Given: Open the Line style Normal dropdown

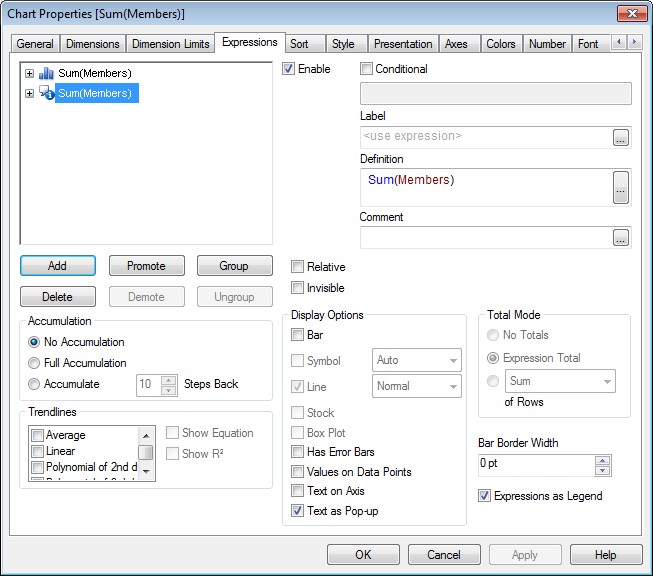Looking at the screenshot, I should (416, 386).
